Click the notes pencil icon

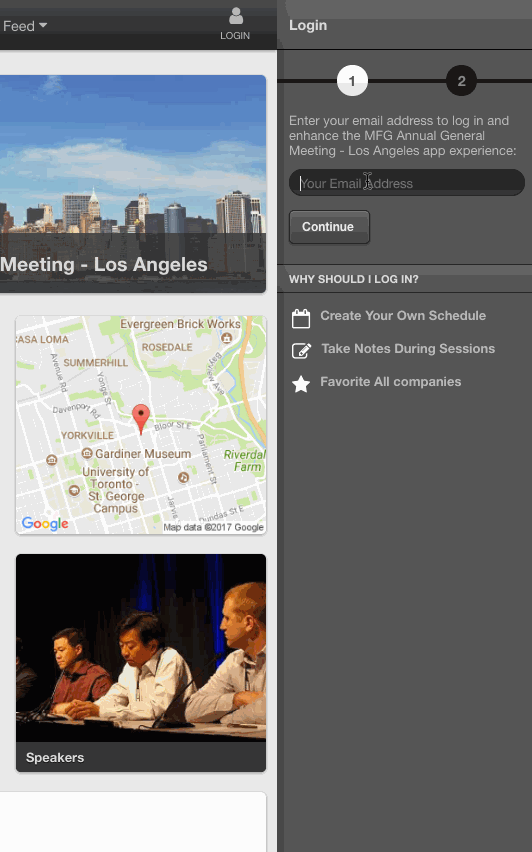[302, 351]
